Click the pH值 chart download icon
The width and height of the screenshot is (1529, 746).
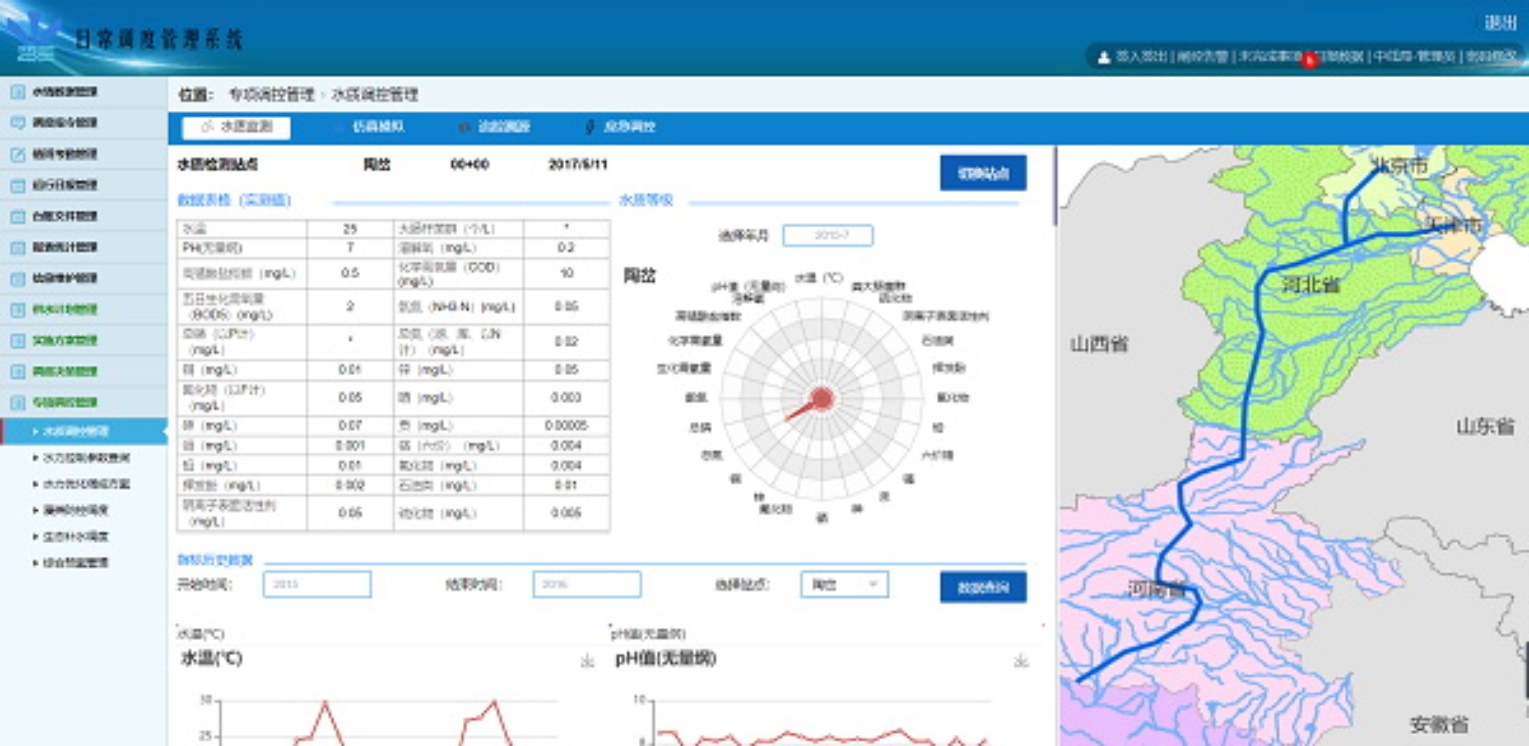pyautogui.click(x=1021, y=661)
